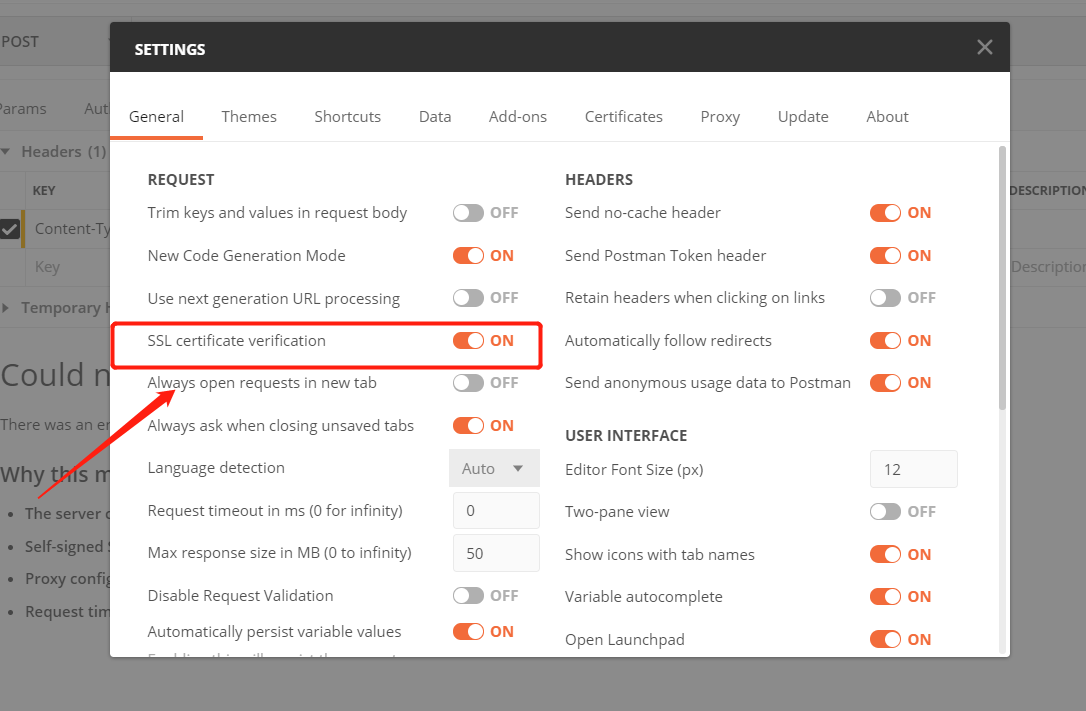Turn off New Code Generation Mode
This screenshot has height=711, width=1086.
(469, 255)
